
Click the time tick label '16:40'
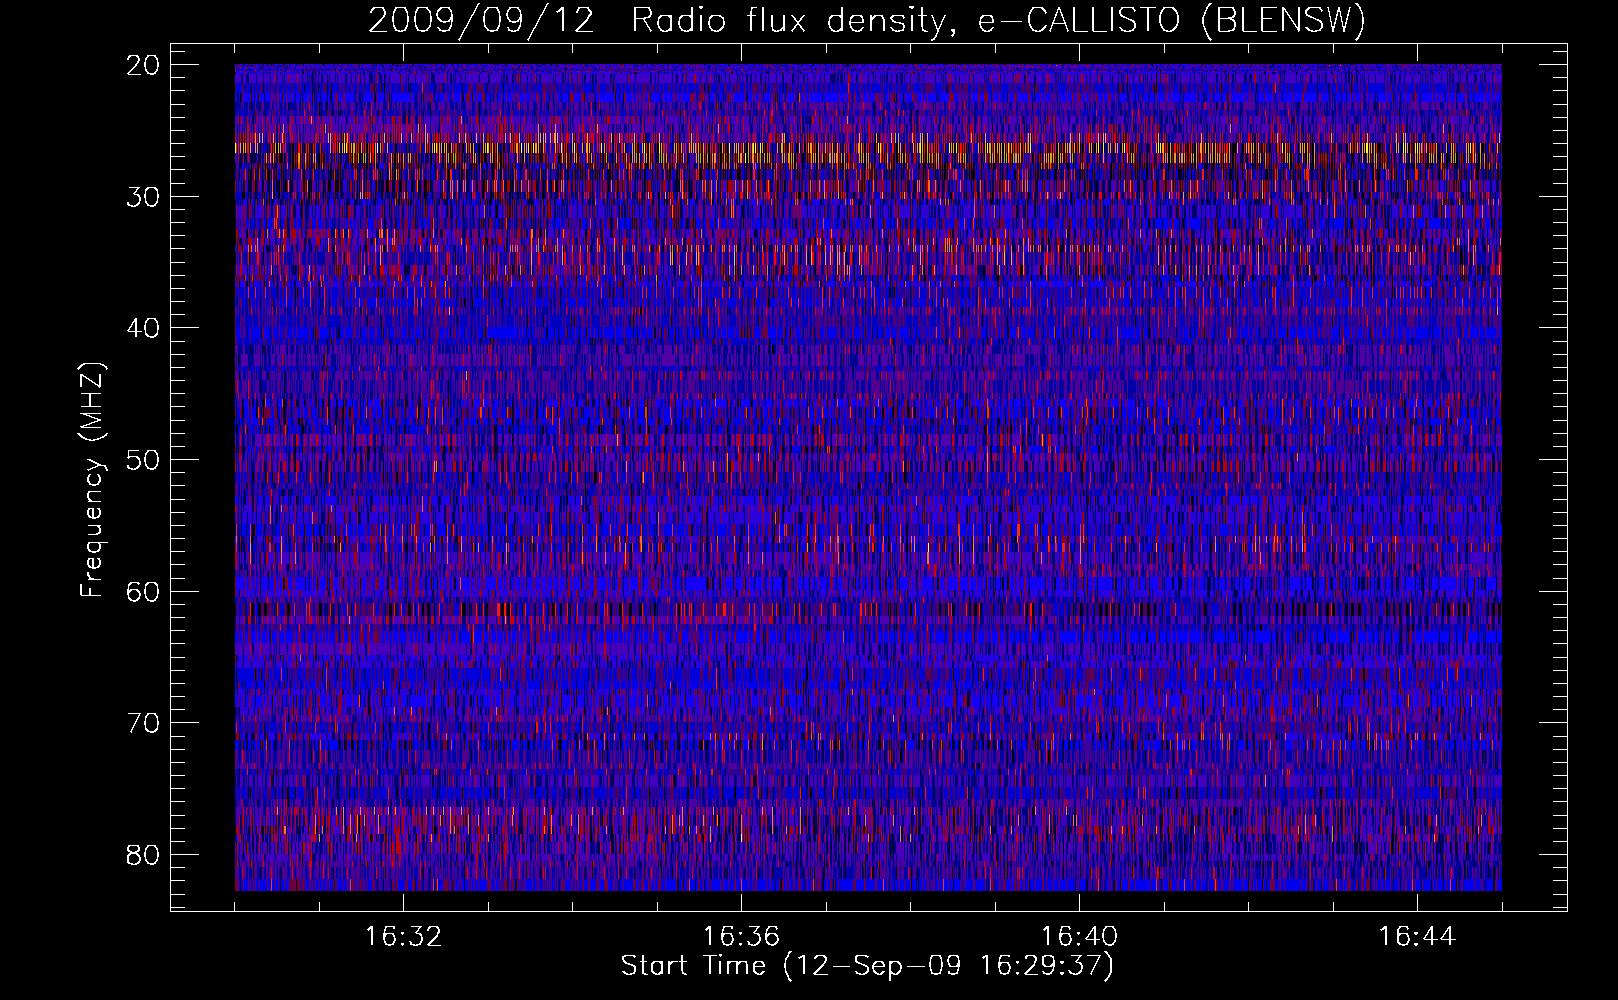pos(1079,937)
